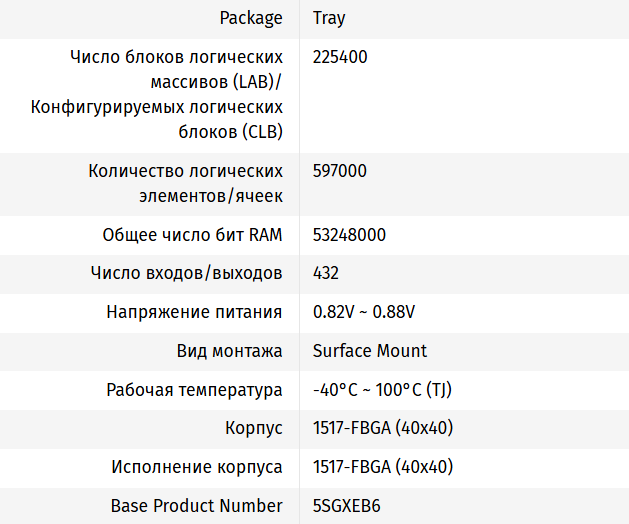Viewport: 629px width, 524px height.
Task: Click the "Вид монтажа" label
Action: (229, 351)
